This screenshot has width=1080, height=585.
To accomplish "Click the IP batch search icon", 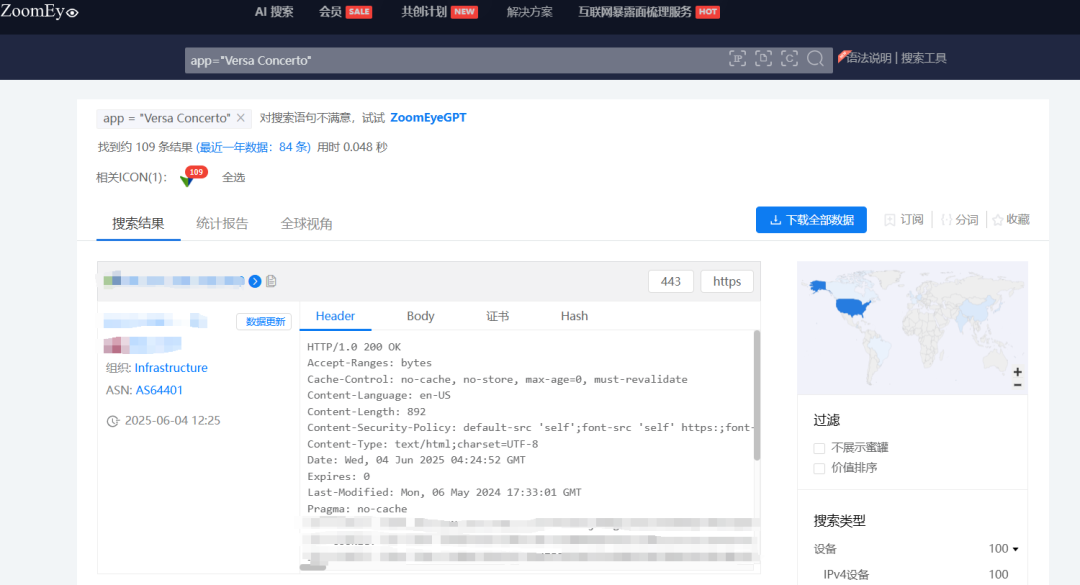I will point(737,59).
